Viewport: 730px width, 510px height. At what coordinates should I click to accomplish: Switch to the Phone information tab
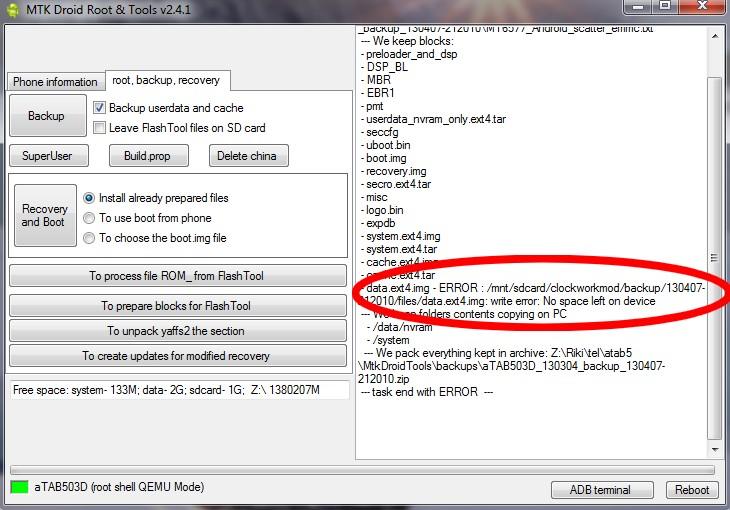pos(55,82)
